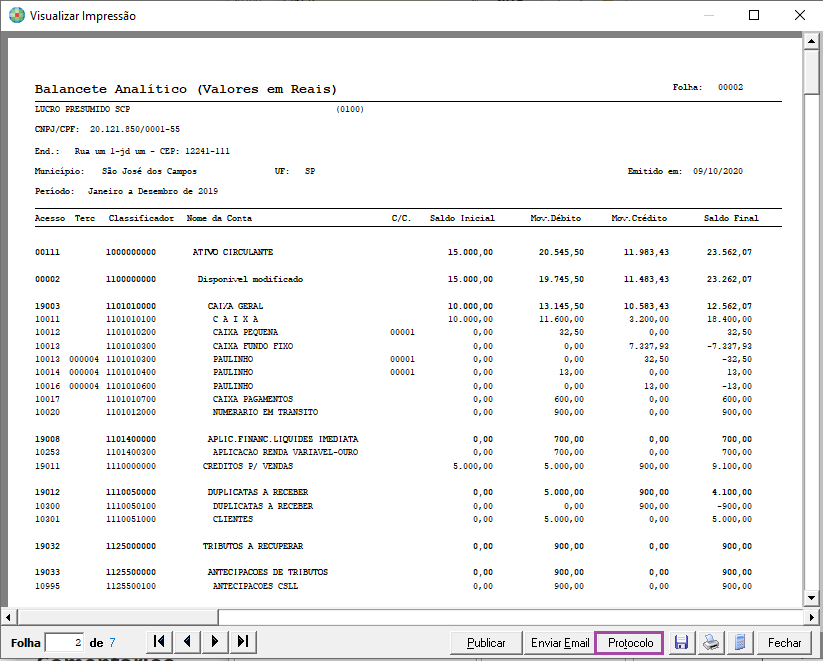Click the Mov.Débito column header
Viewport: 823px width, 661px height.
(x=555, y=218)
